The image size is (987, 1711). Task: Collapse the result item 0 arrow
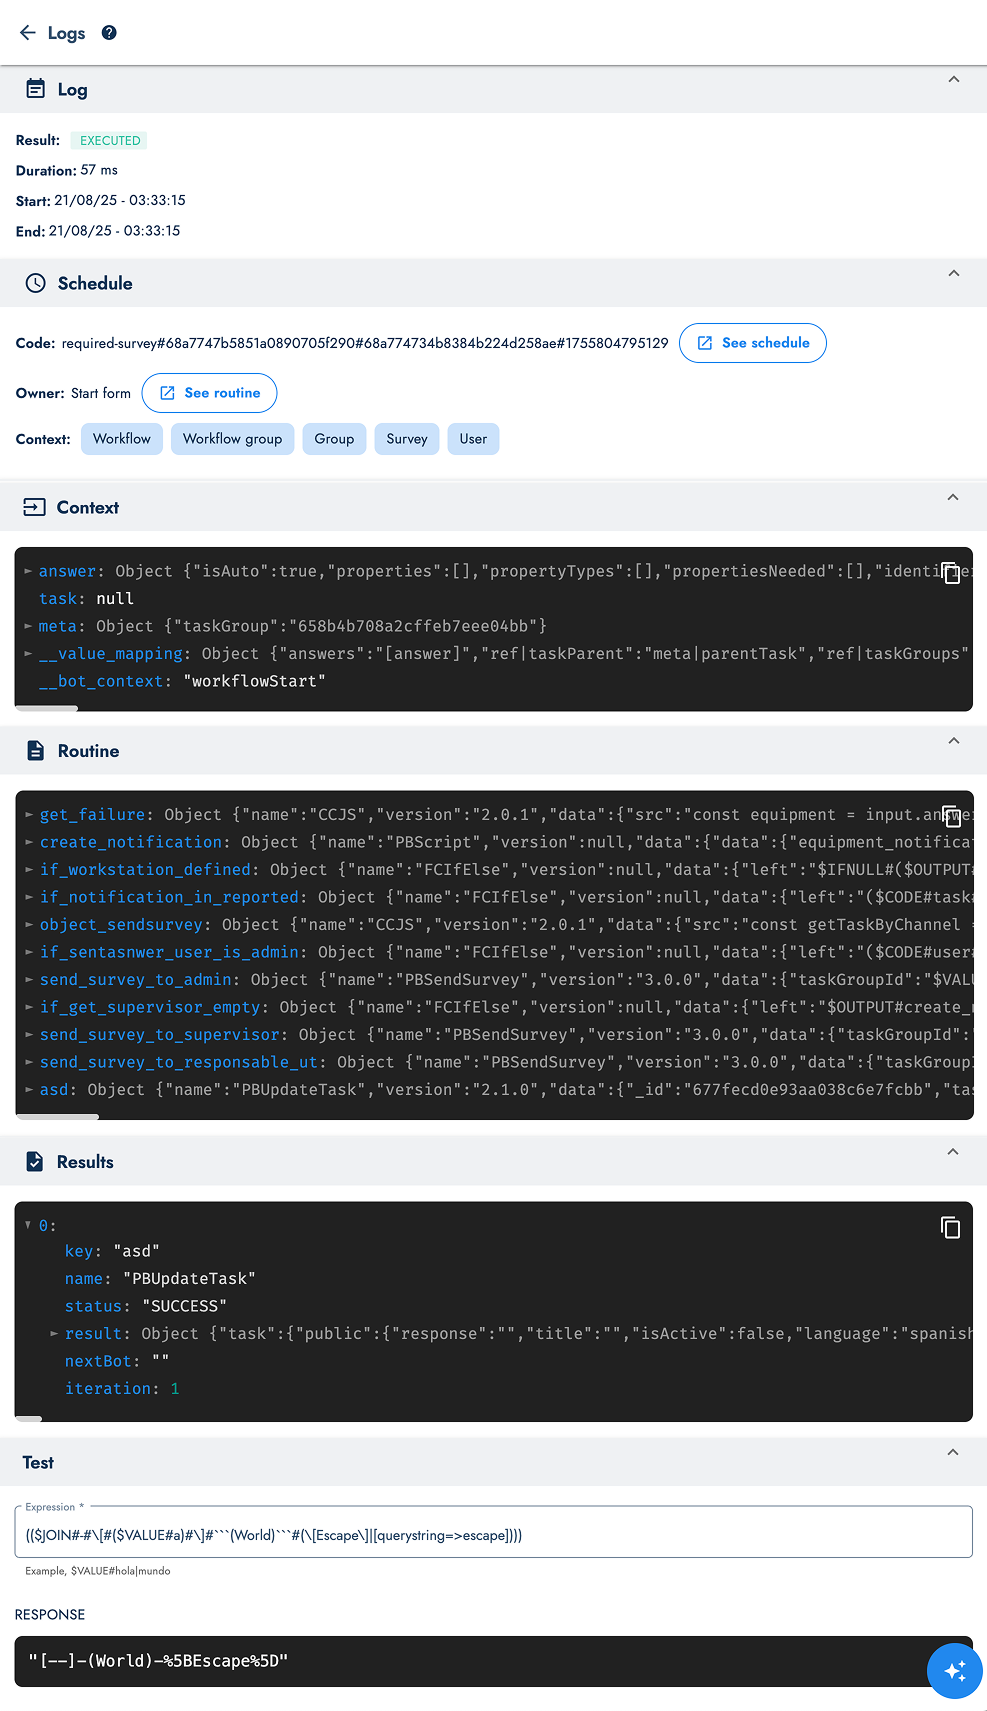pos(28,1225)
